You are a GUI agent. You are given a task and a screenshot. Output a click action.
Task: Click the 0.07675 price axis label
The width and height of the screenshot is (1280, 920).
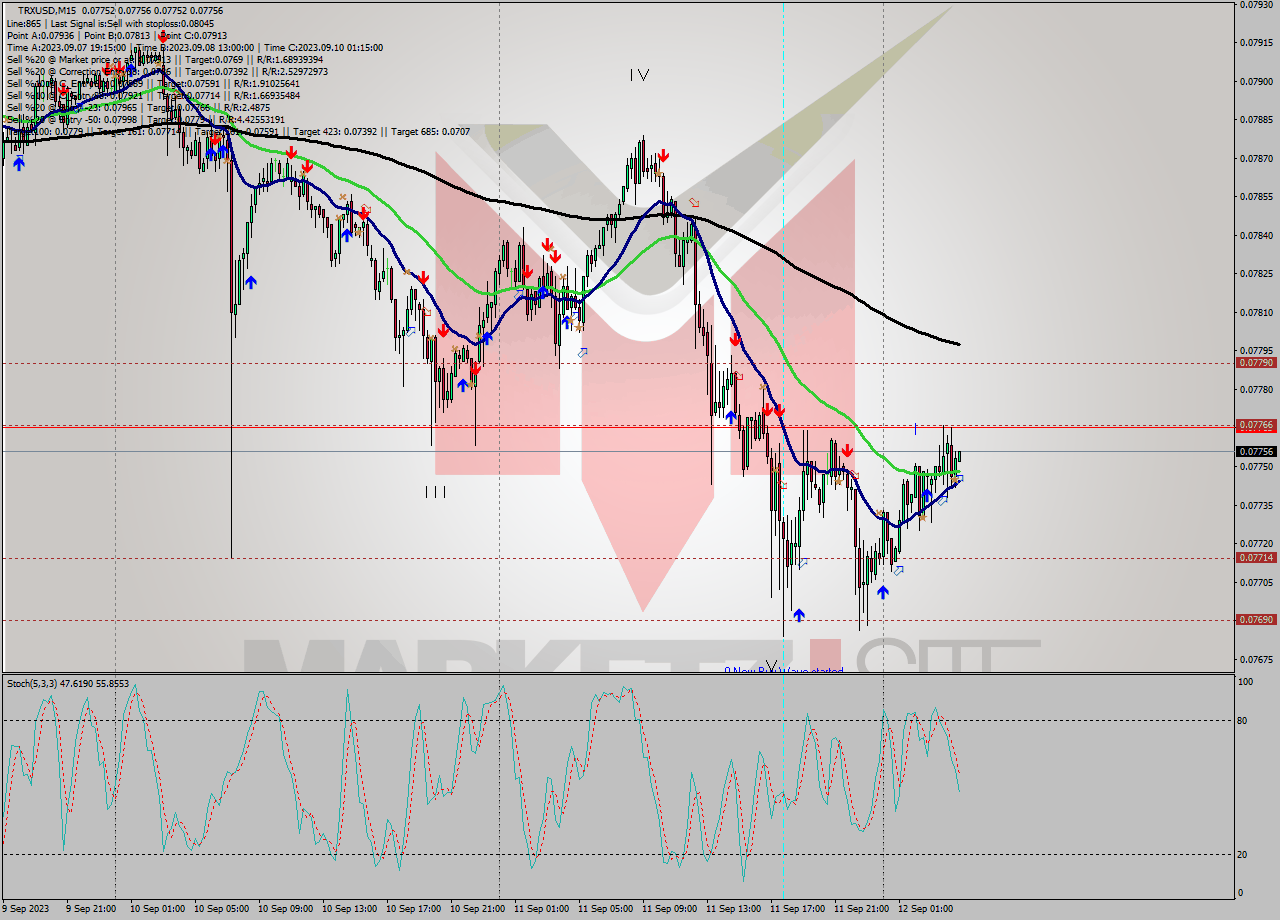tap(1256, 659)
